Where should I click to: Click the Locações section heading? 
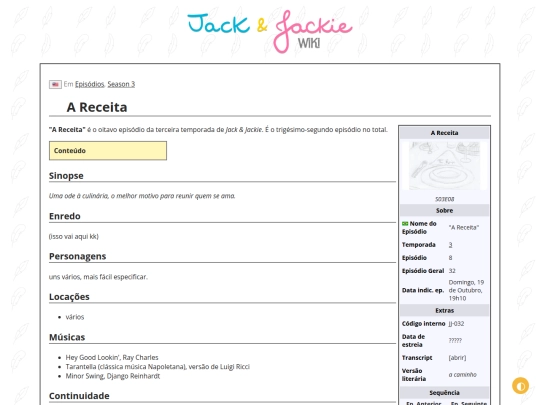pos(69,297)
